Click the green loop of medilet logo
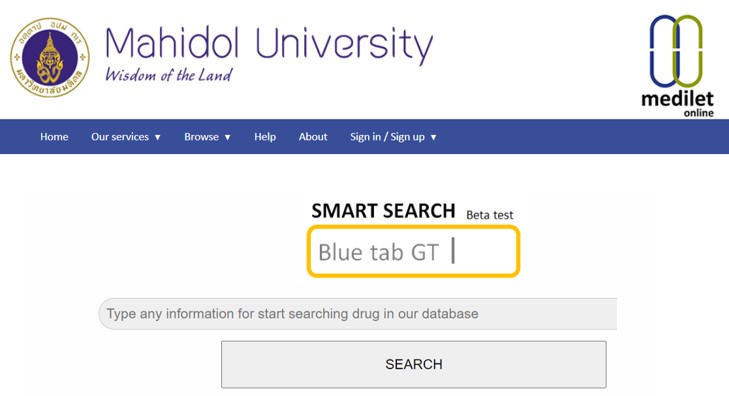729x396 pixels. point(688,51)
